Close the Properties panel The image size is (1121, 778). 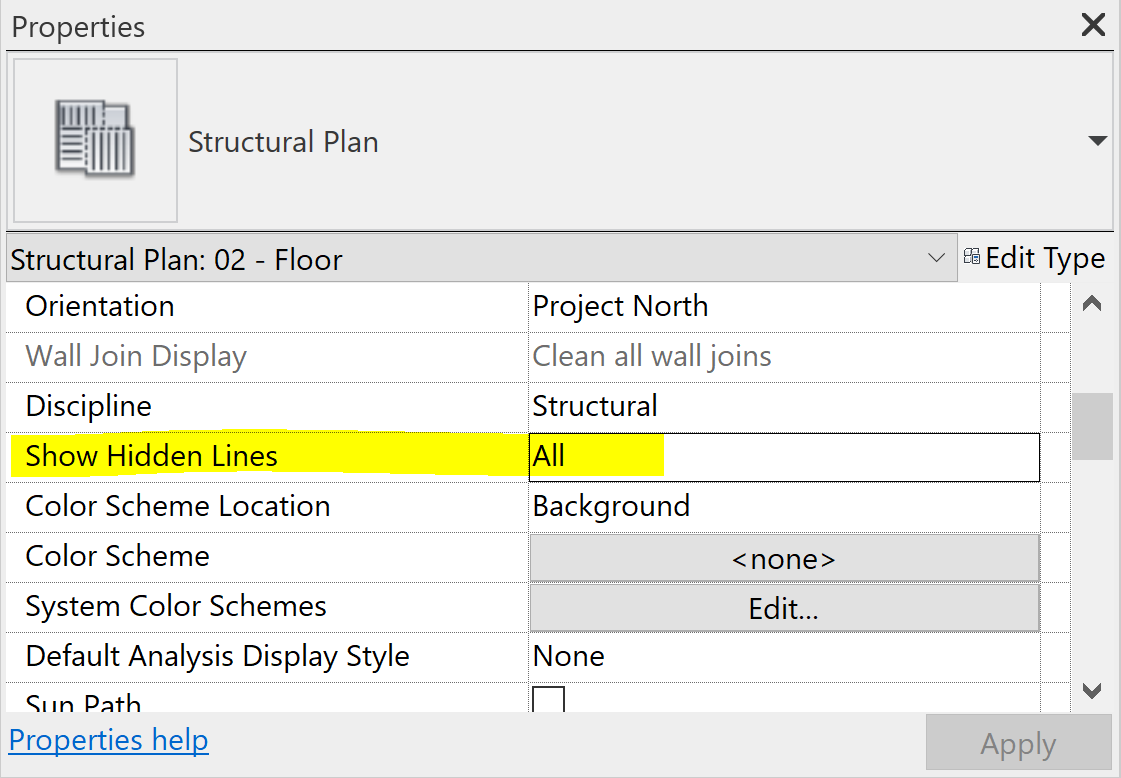click(1093, 25)
